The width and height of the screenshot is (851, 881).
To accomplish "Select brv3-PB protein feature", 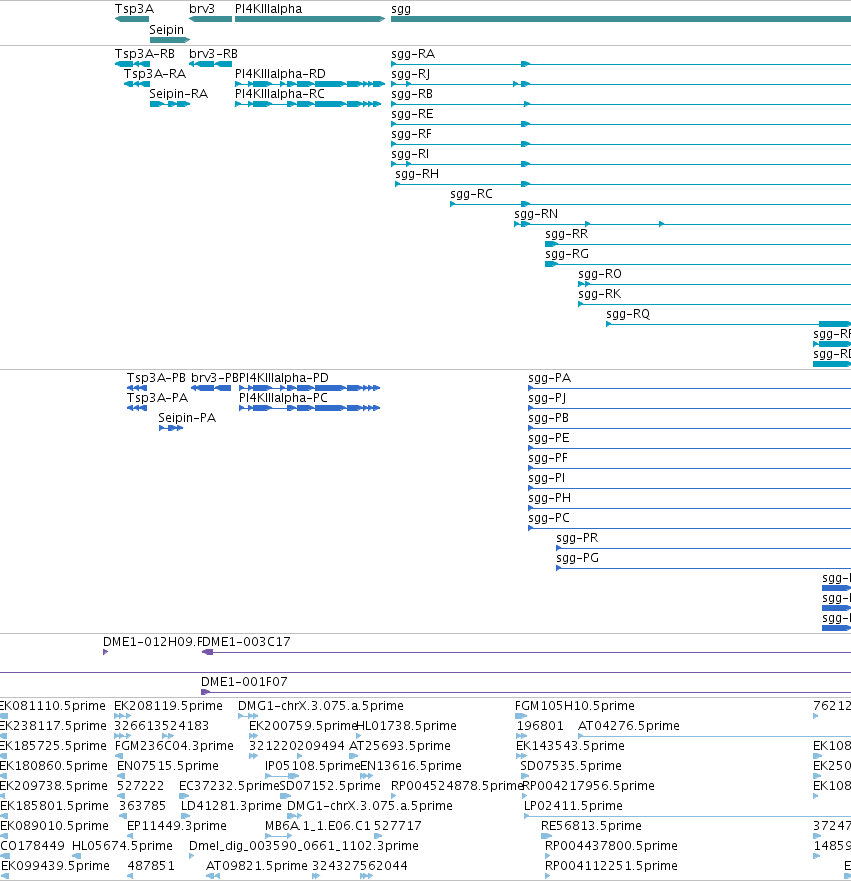I will point(211,388).
